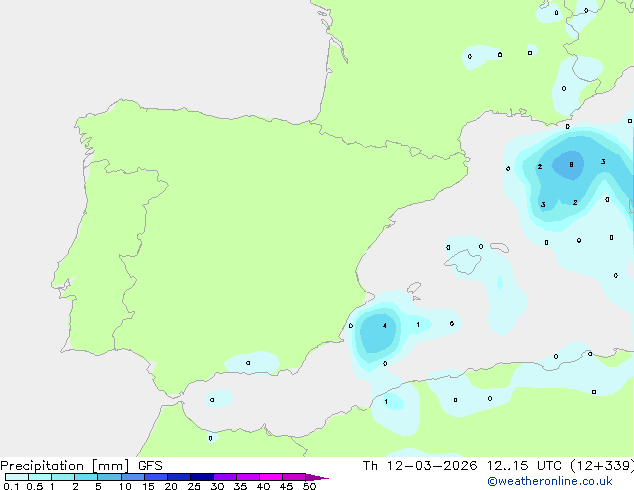Screen dimensions: 634x490
Task: Click the 10–15 mm blue legend swatch
Action: (133, 477)
